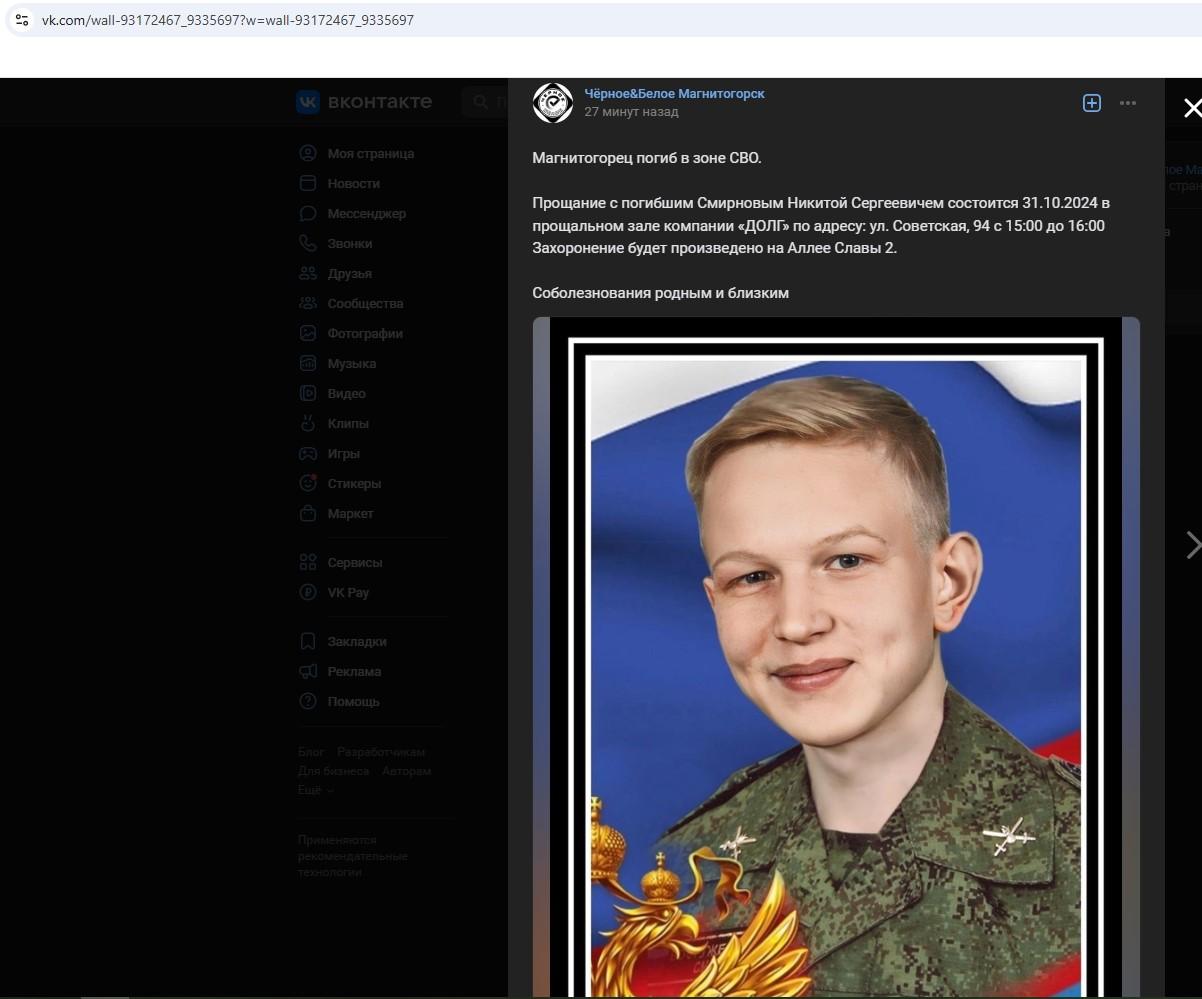Screen dimensions: 1202x999
Task: Click the Мессенджер chat icon
Action: pyautogui.click(x=308, y=213)
